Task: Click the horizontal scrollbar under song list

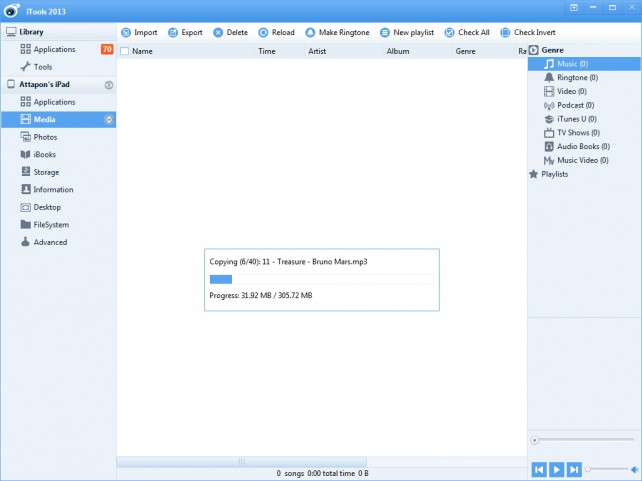Action: (x=240, y=461)
